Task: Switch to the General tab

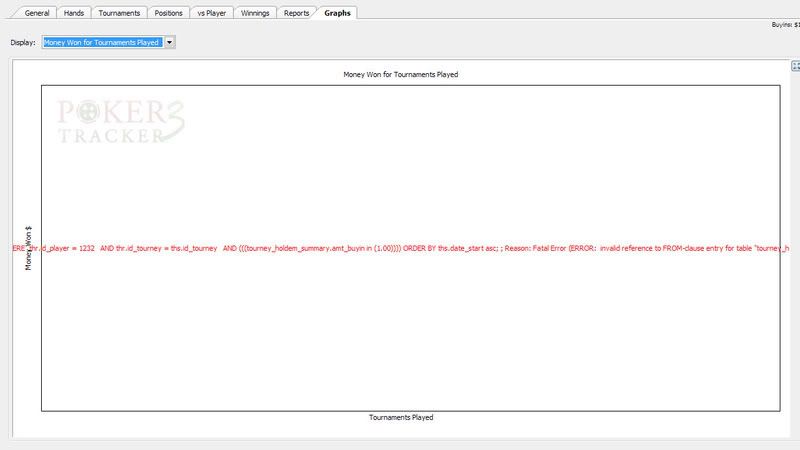Action: pyautogui.click(x=36, y=13)
